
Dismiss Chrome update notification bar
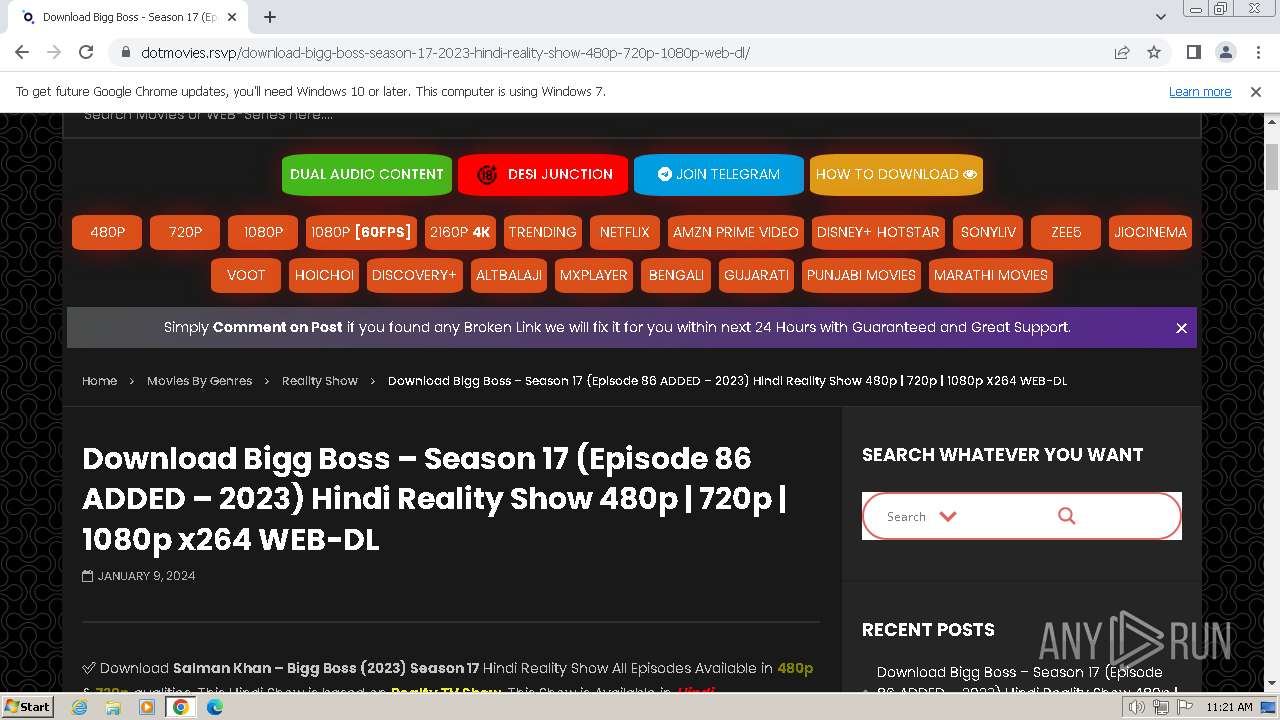[x=1256, y=91]
